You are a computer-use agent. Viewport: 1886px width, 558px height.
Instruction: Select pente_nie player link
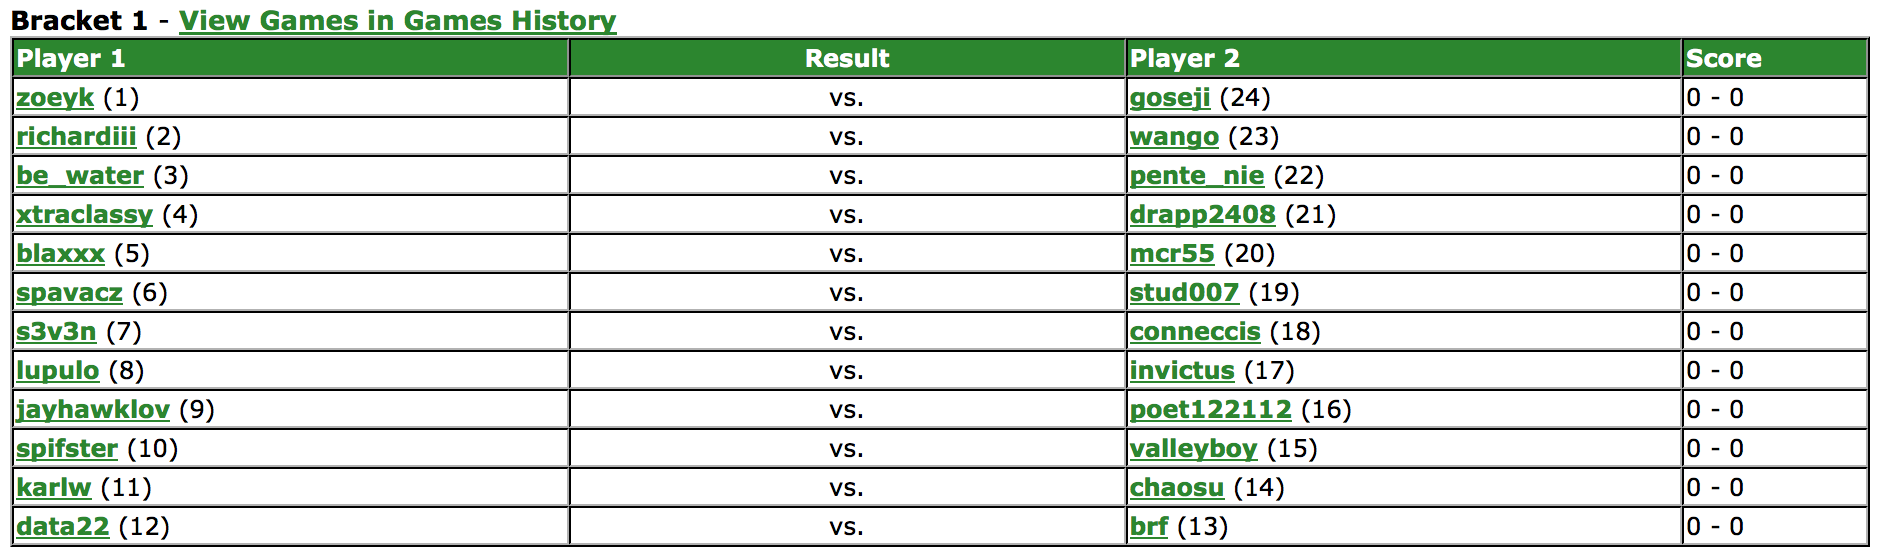pos(1197,176)
